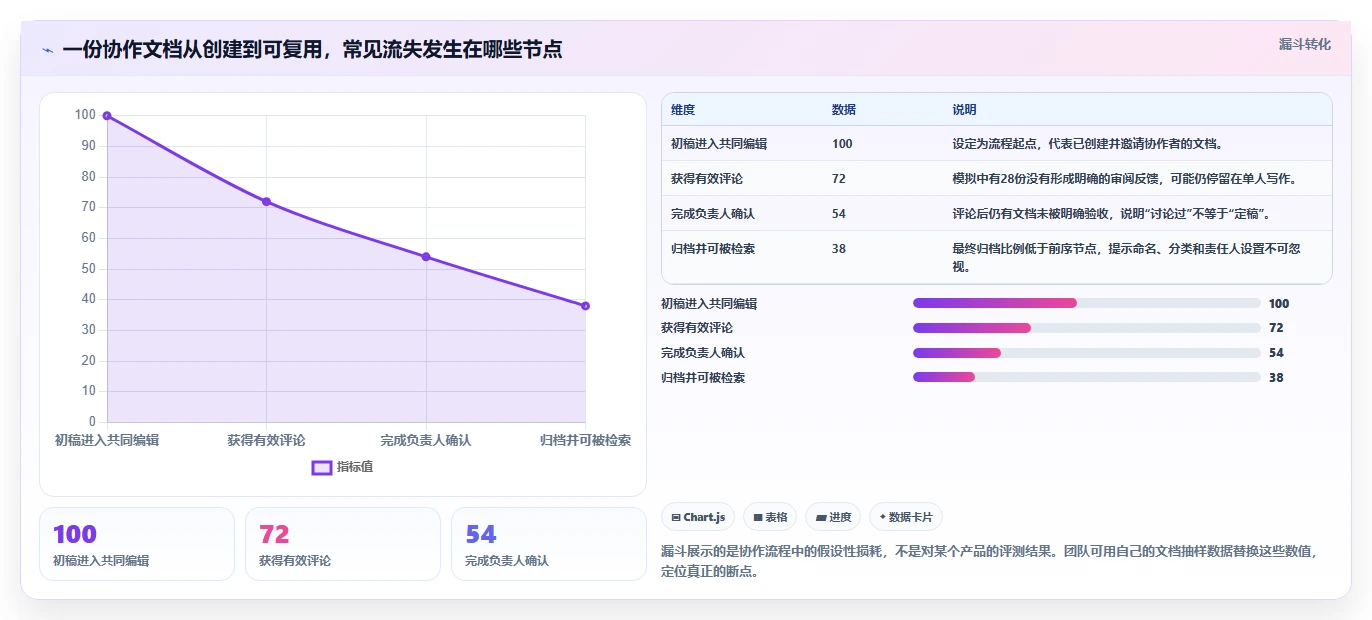1372x620 pixels.
Task: Click the 漏斗转化 label in the header
Action: click(x=1305, y=44)
